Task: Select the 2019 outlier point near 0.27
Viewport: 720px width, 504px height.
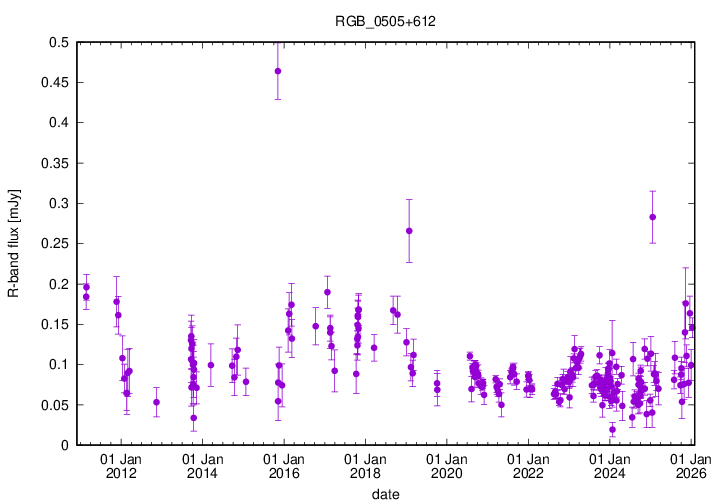Action: (x=409, y=231)
